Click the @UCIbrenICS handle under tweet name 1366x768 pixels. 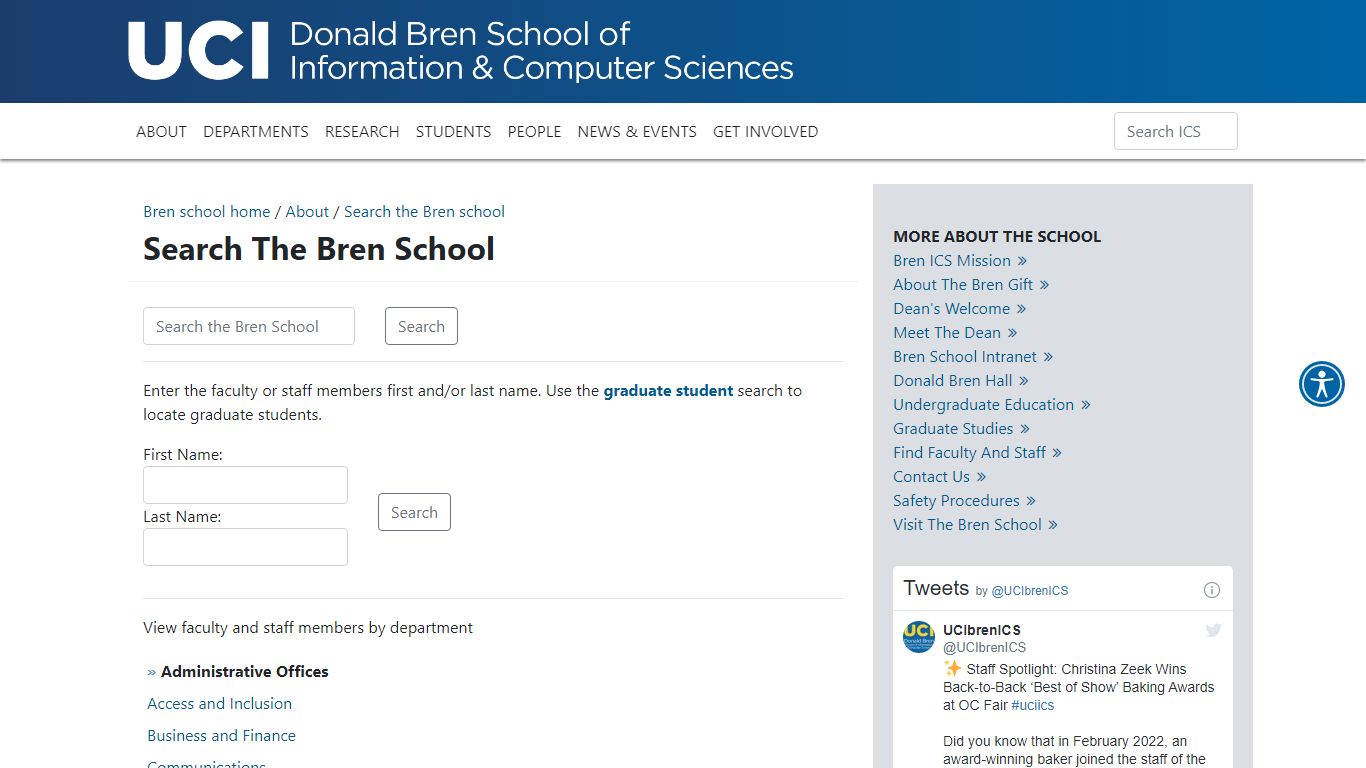point(984,648)
